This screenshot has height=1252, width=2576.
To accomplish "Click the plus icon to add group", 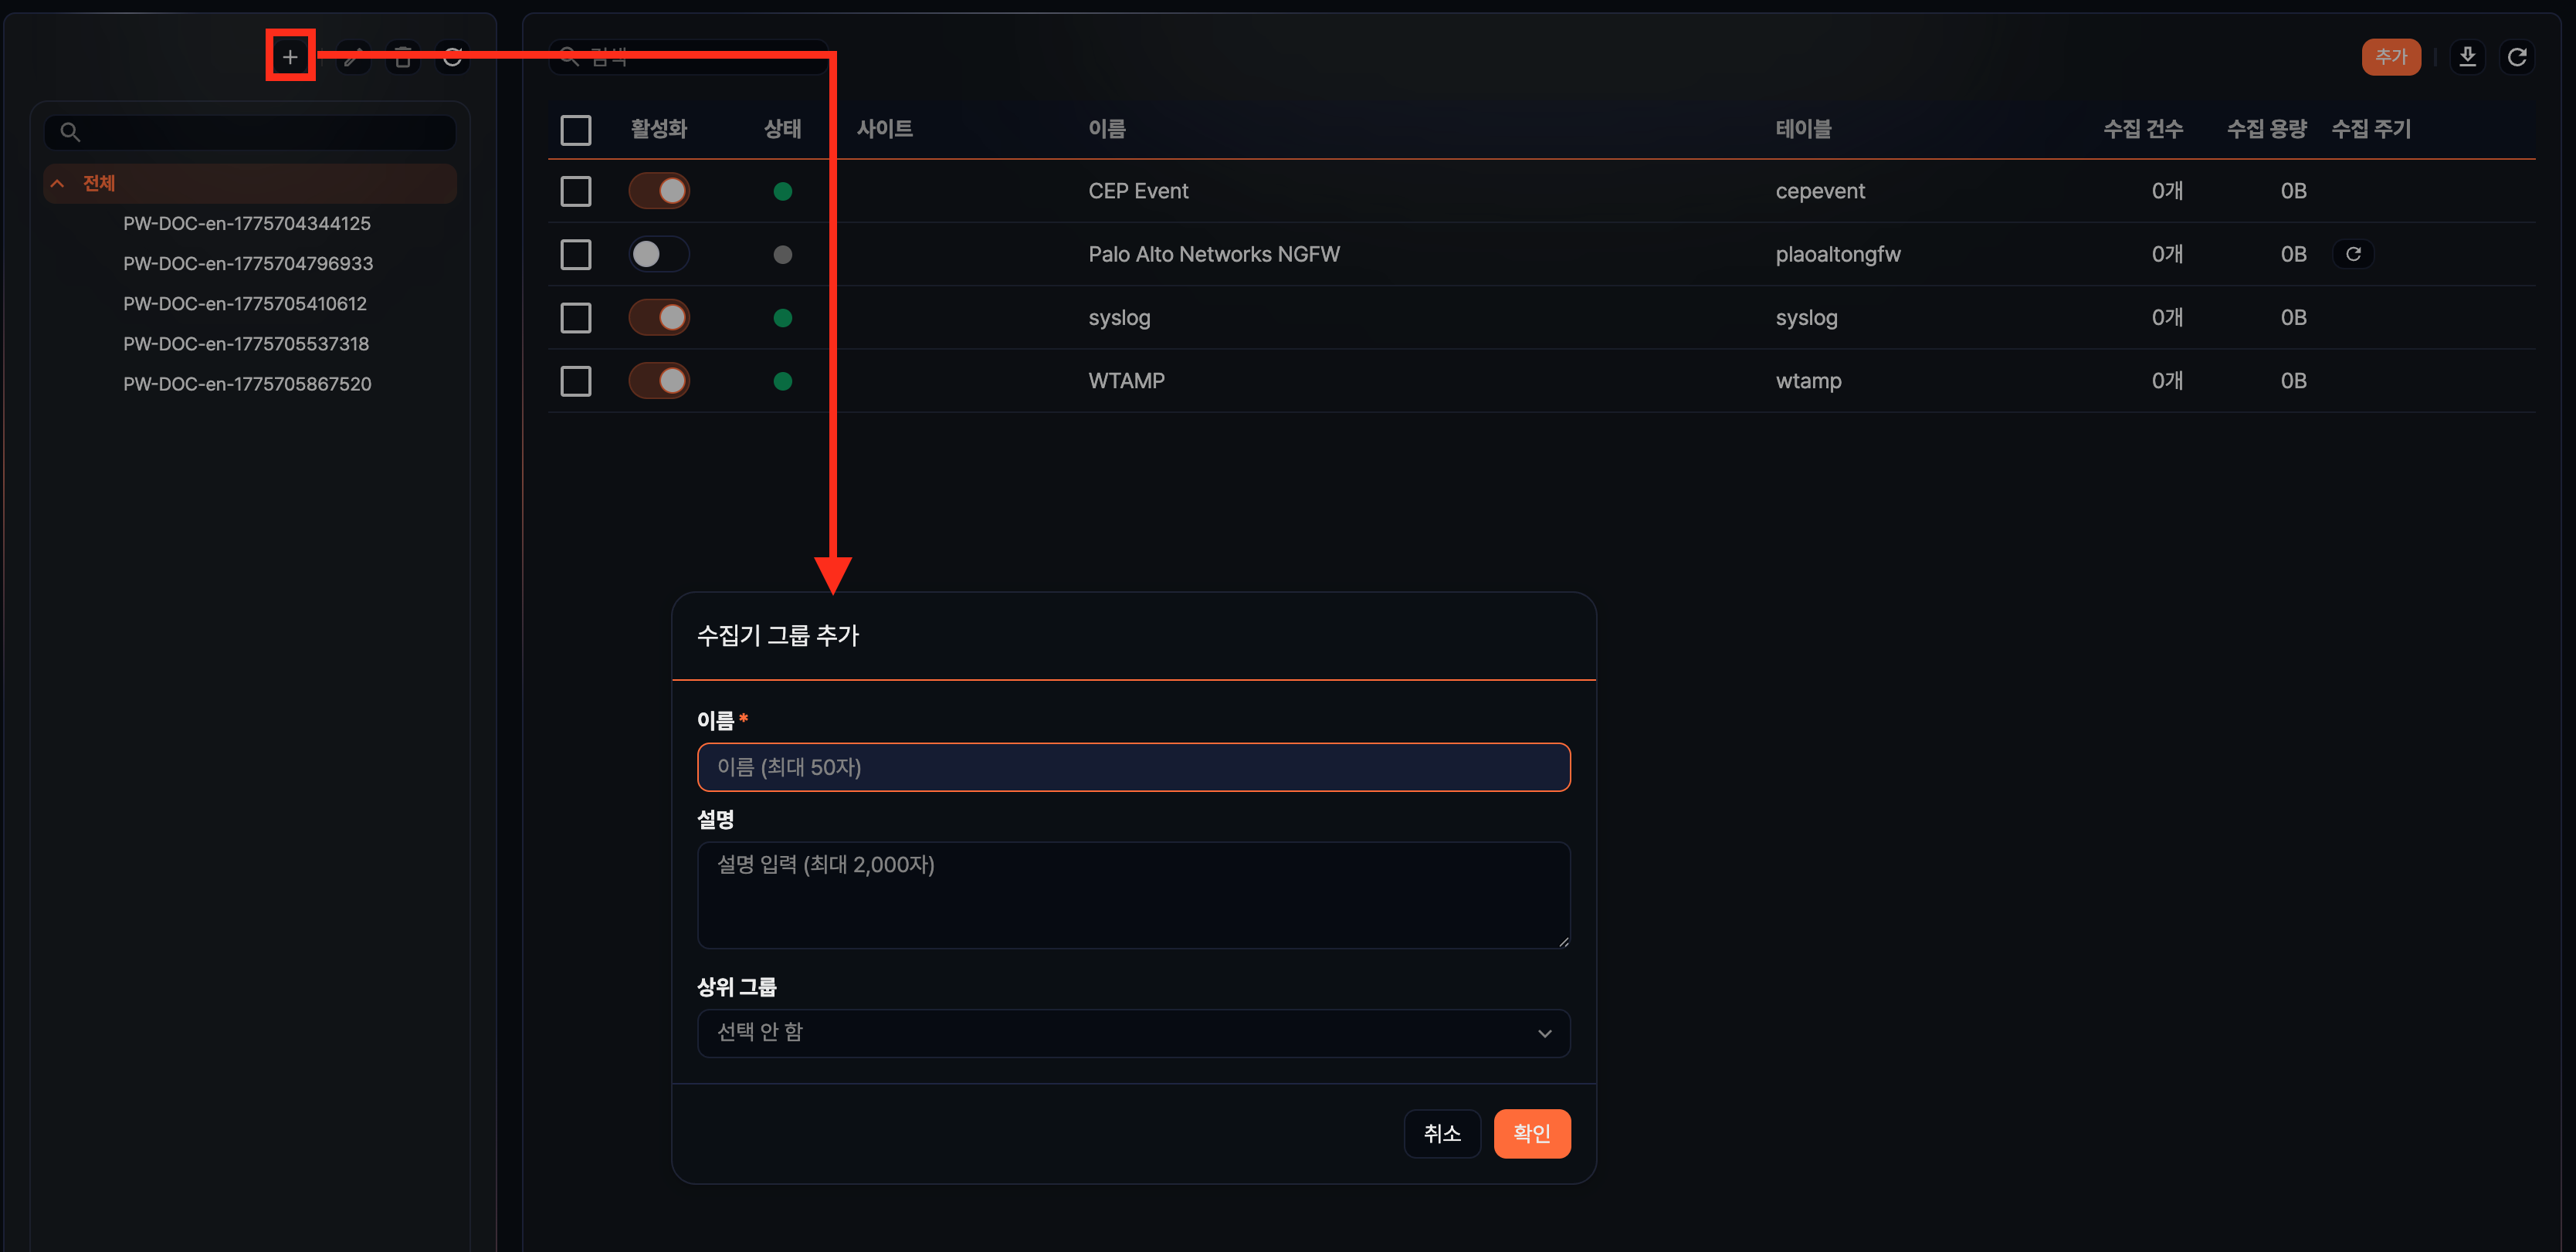I will 290,57.
